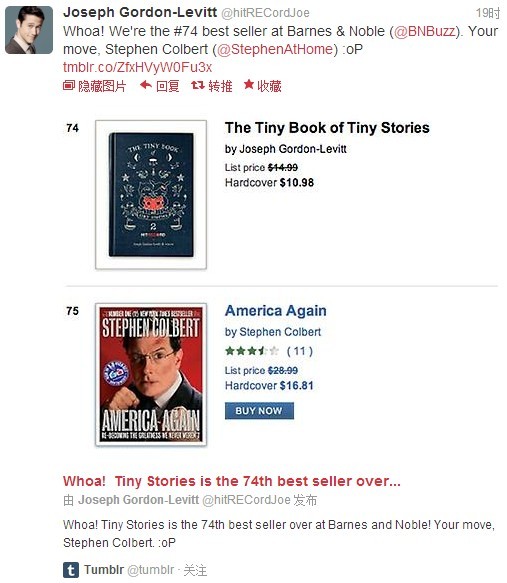Open the America Again book title
The image size is (507, 583).
tap(276, 310)
